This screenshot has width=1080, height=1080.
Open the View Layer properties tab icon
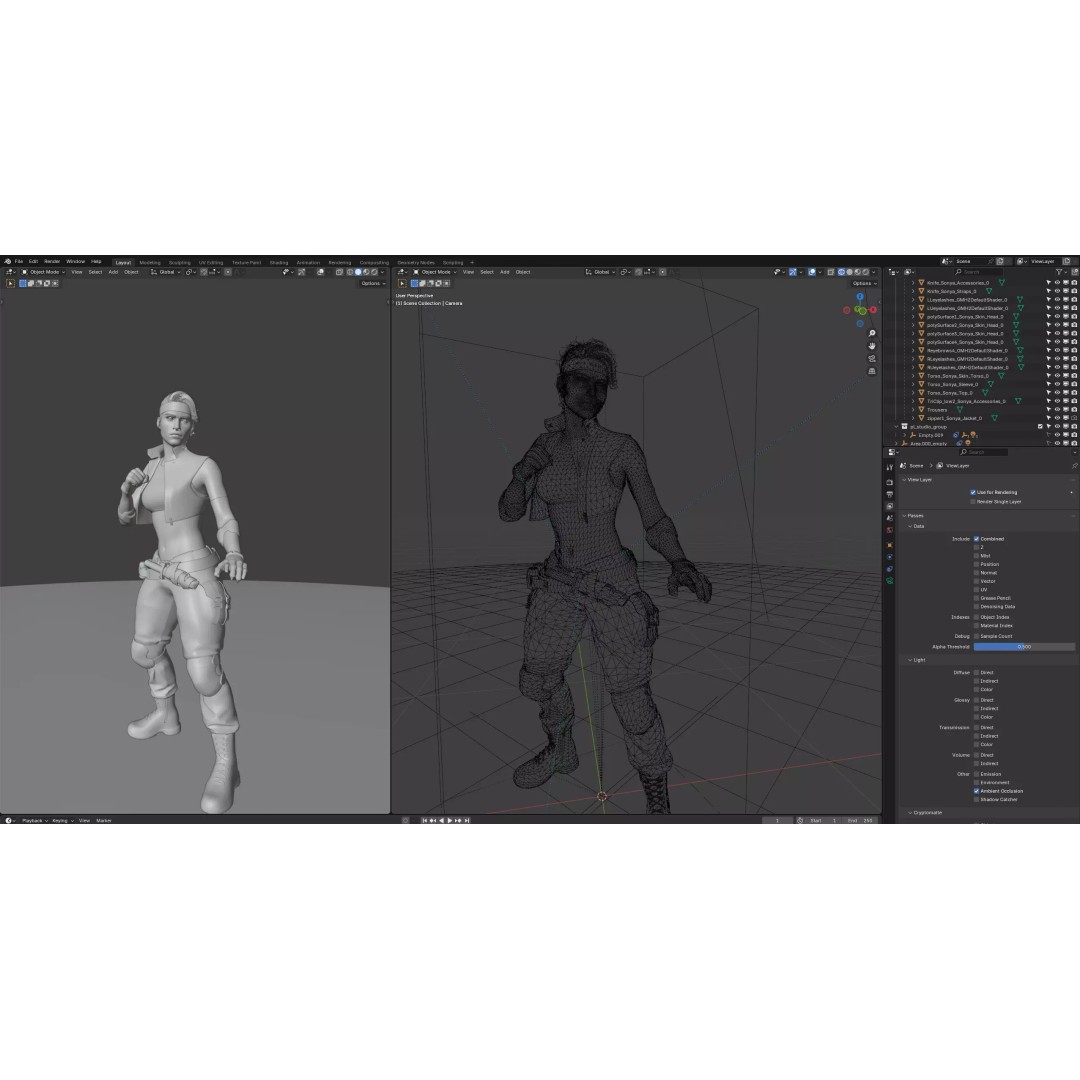point(890,506)
